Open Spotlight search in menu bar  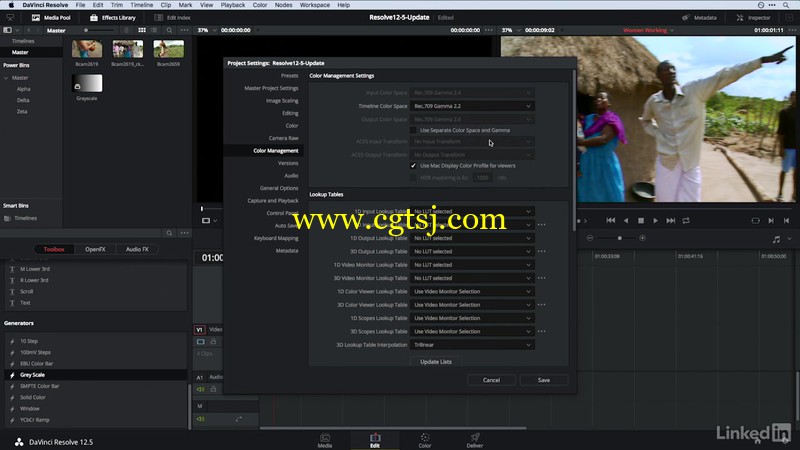(786, 5)
